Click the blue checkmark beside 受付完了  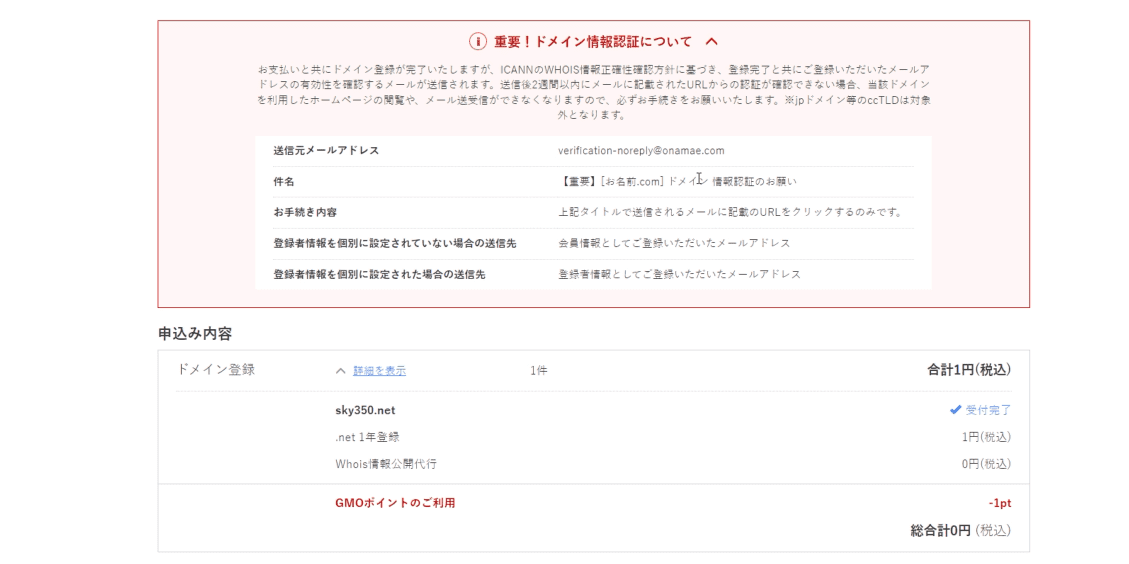(955, 410)
